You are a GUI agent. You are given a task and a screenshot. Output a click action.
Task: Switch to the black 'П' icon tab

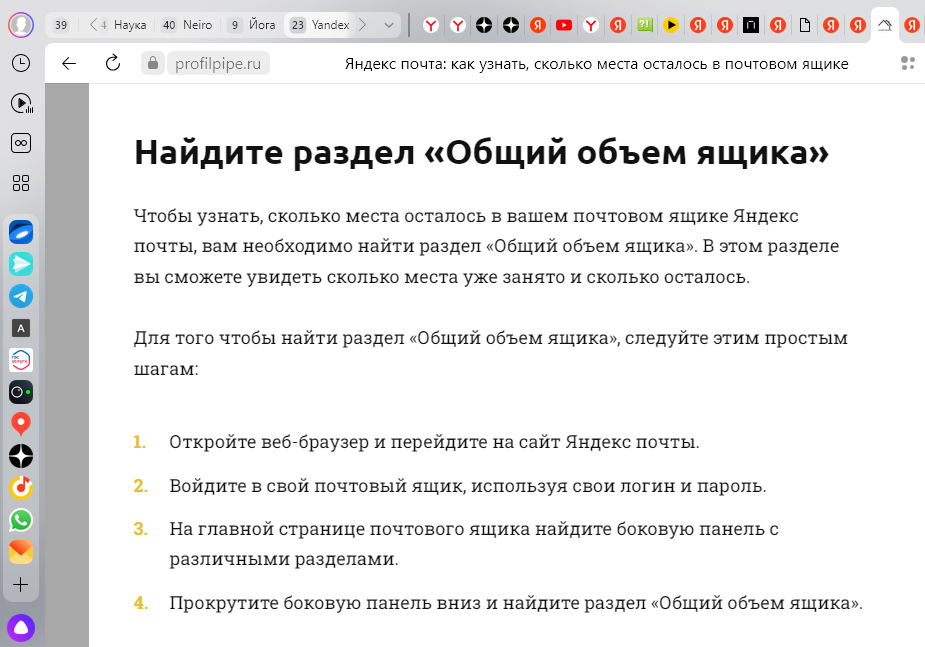(750, 25)
